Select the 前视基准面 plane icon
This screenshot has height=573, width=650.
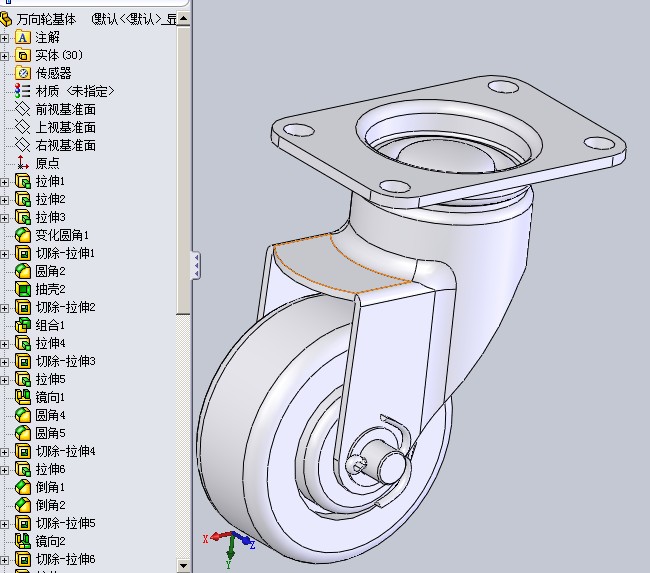(x=23, y=109)
